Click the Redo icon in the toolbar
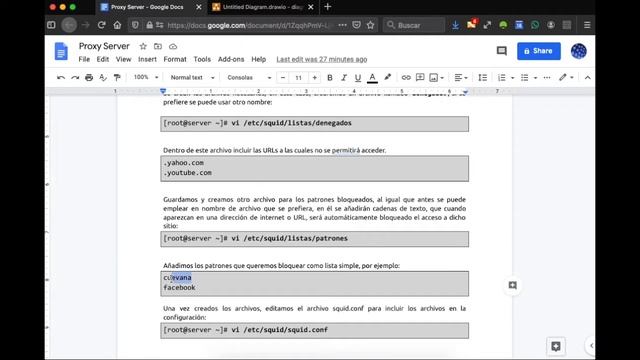 pyautogui.click(x=75, y=78)
